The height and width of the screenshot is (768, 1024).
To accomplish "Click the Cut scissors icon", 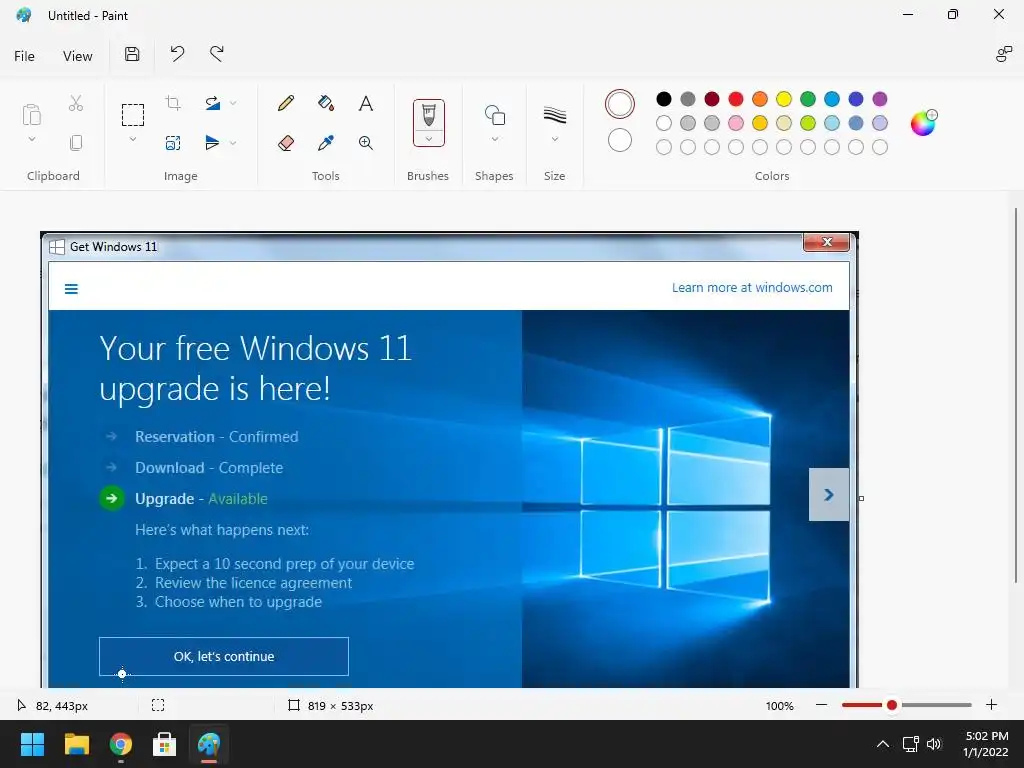I will (x=76, y=103).
